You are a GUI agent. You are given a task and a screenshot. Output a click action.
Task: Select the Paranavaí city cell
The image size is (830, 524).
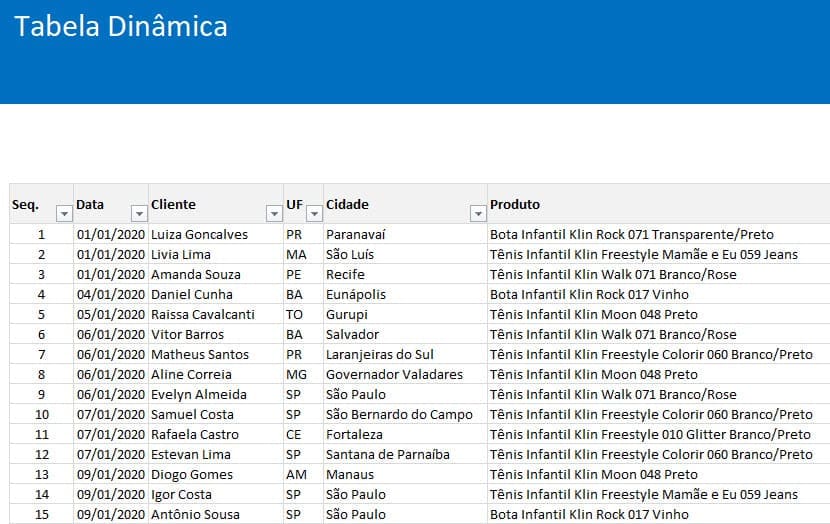[405, 234]
